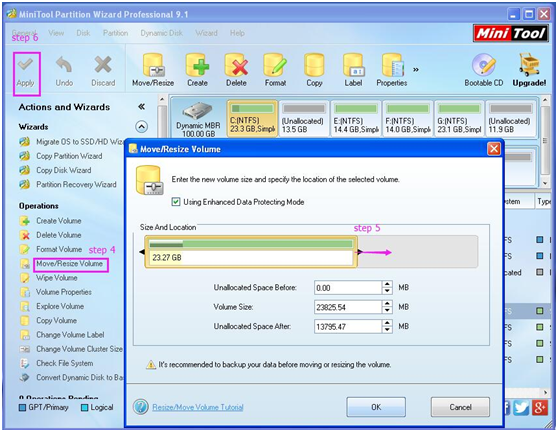Viewport: 558px width, 432px height.
Task: Select the F:(NTFS) 14.0 GB partition
Action: click(408, 118)
